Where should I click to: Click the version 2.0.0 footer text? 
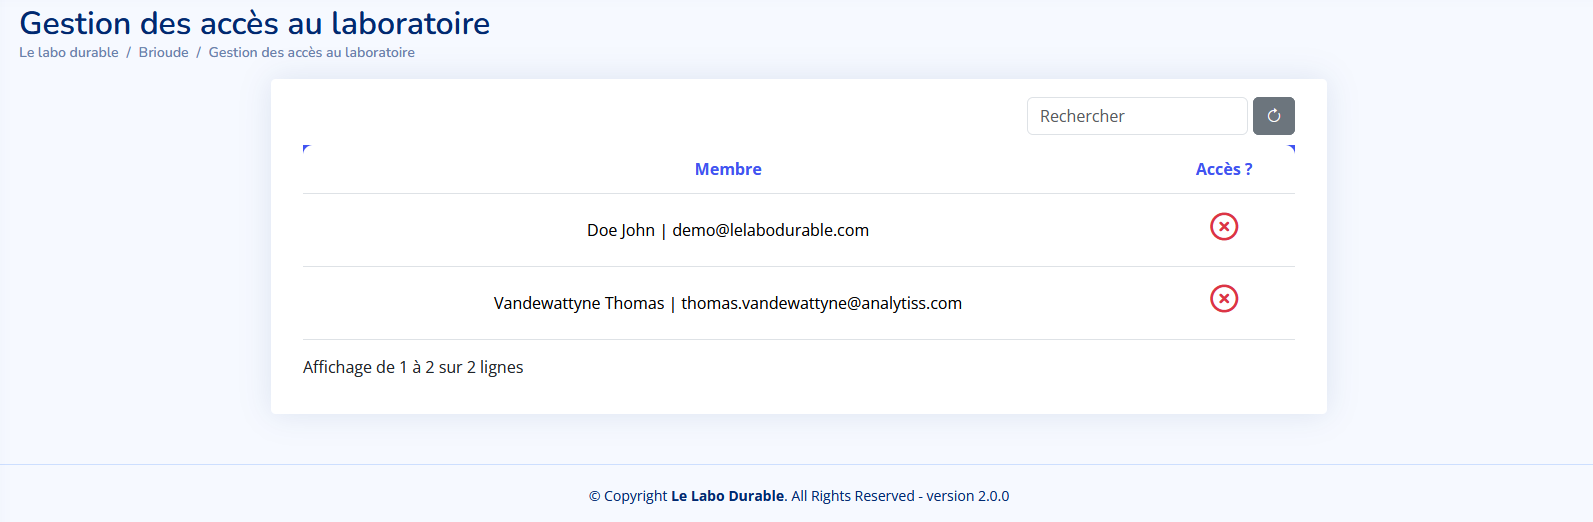coord(967,496)
